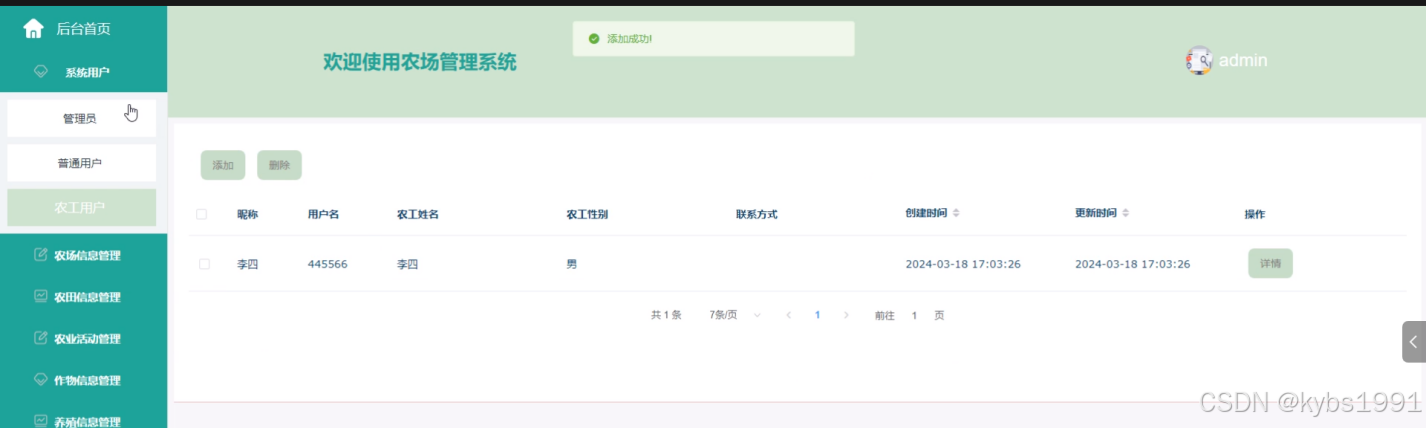The image size is (1426, 428).
Task: Collapse the 系统用户 menu section
Action: 83,72
